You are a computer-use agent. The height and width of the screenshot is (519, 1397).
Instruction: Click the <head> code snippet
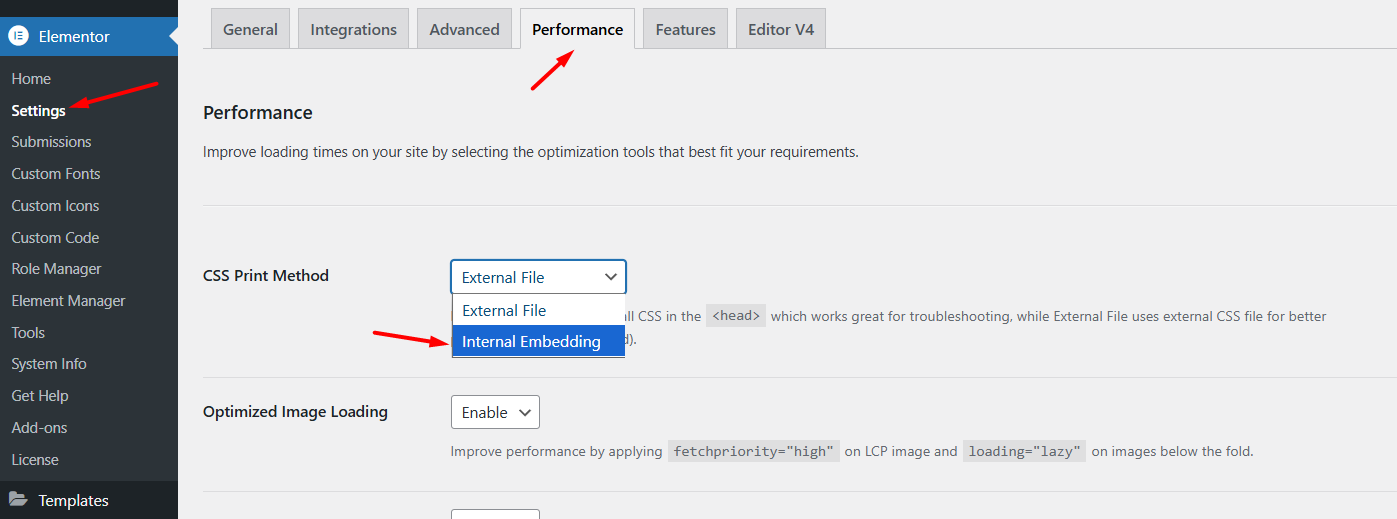coord(736,316)
